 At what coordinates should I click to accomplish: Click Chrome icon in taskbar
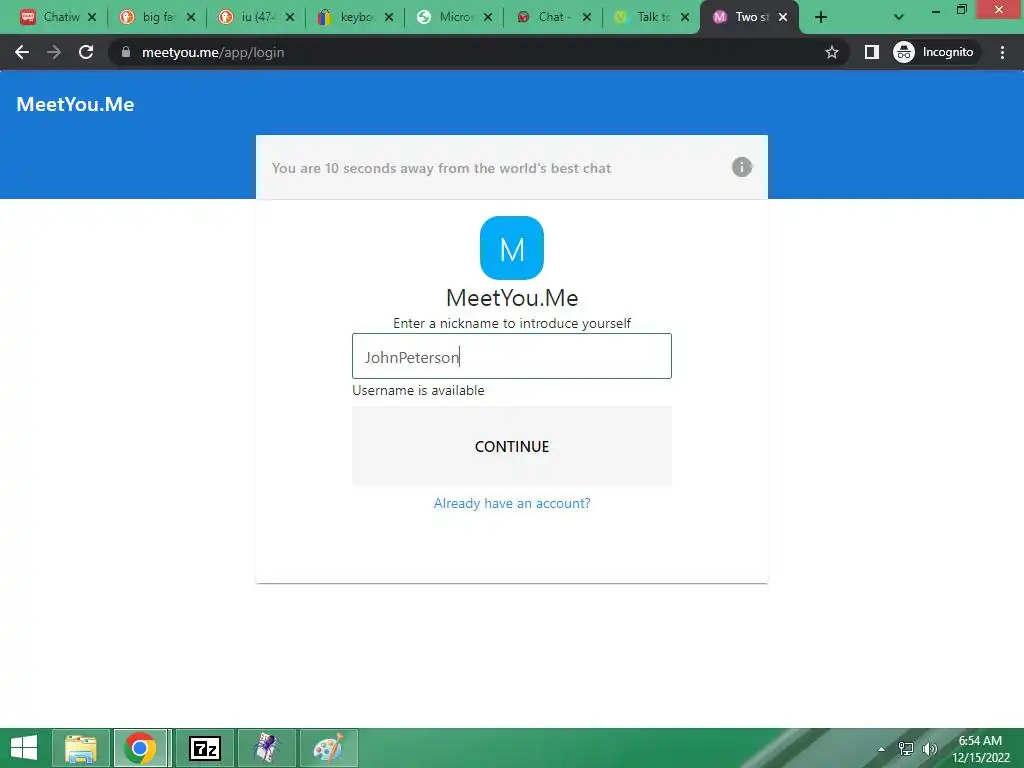click(x=140, y=748)
